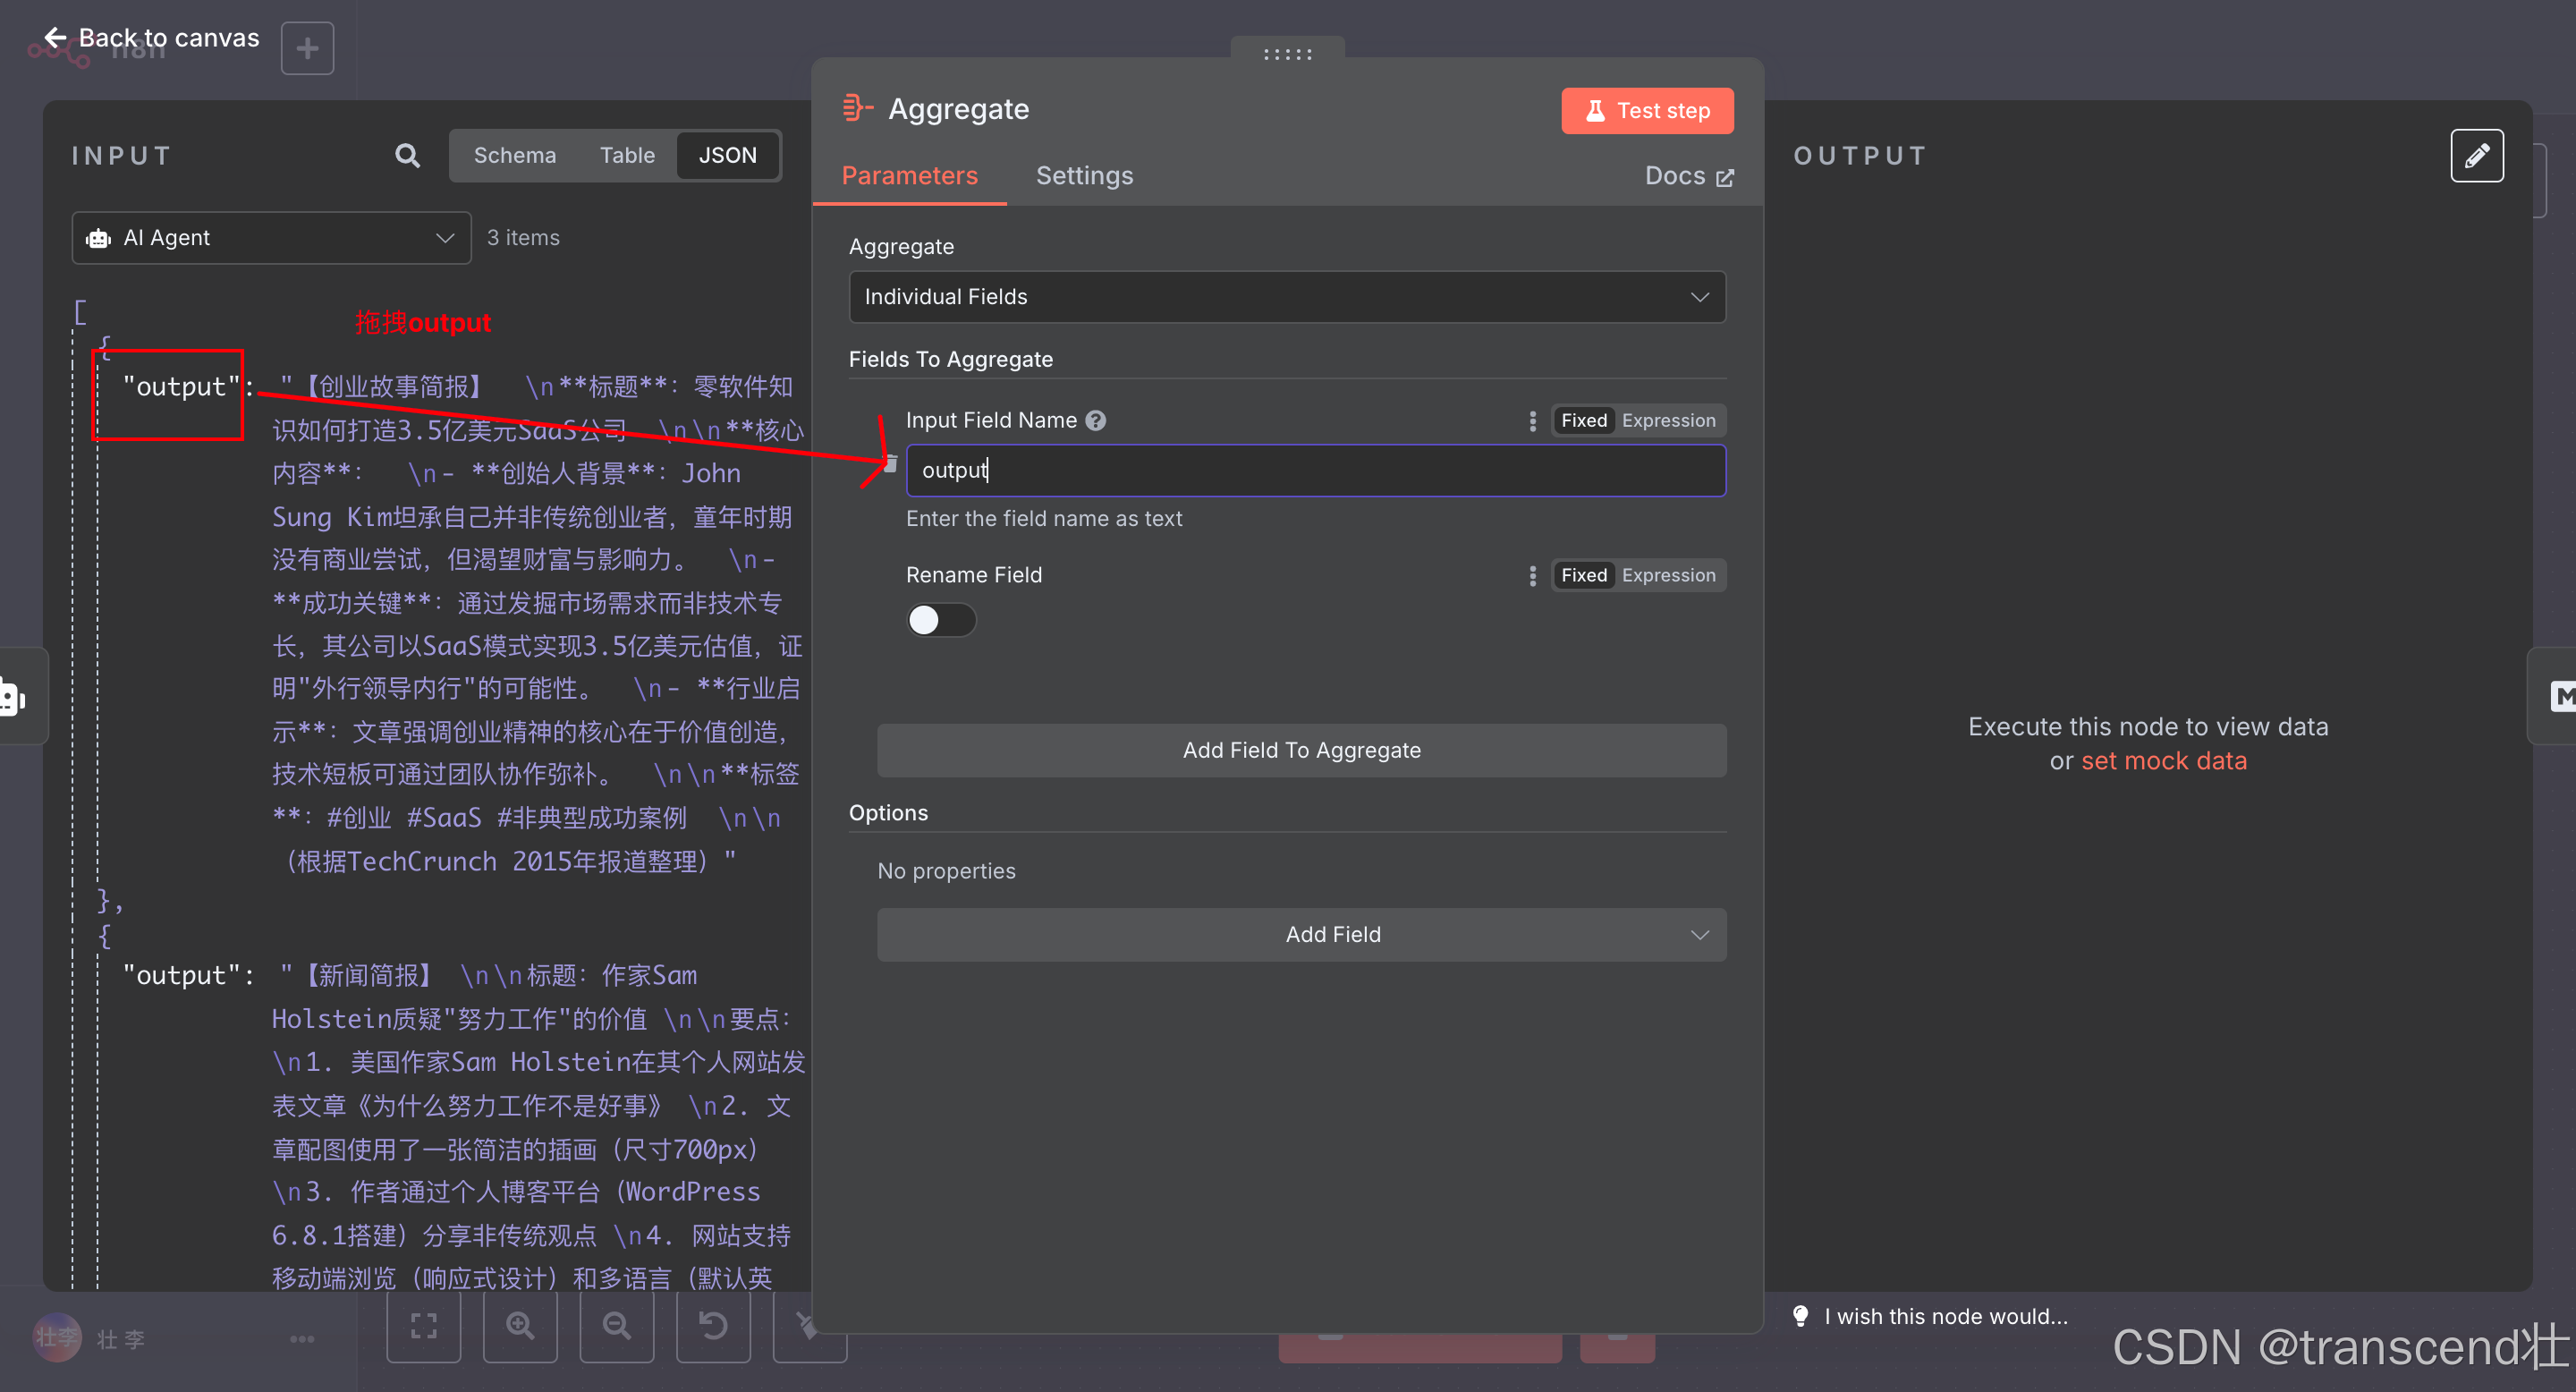
Task: Click the Back to canvas arrow icon
Action: (56, 38)
